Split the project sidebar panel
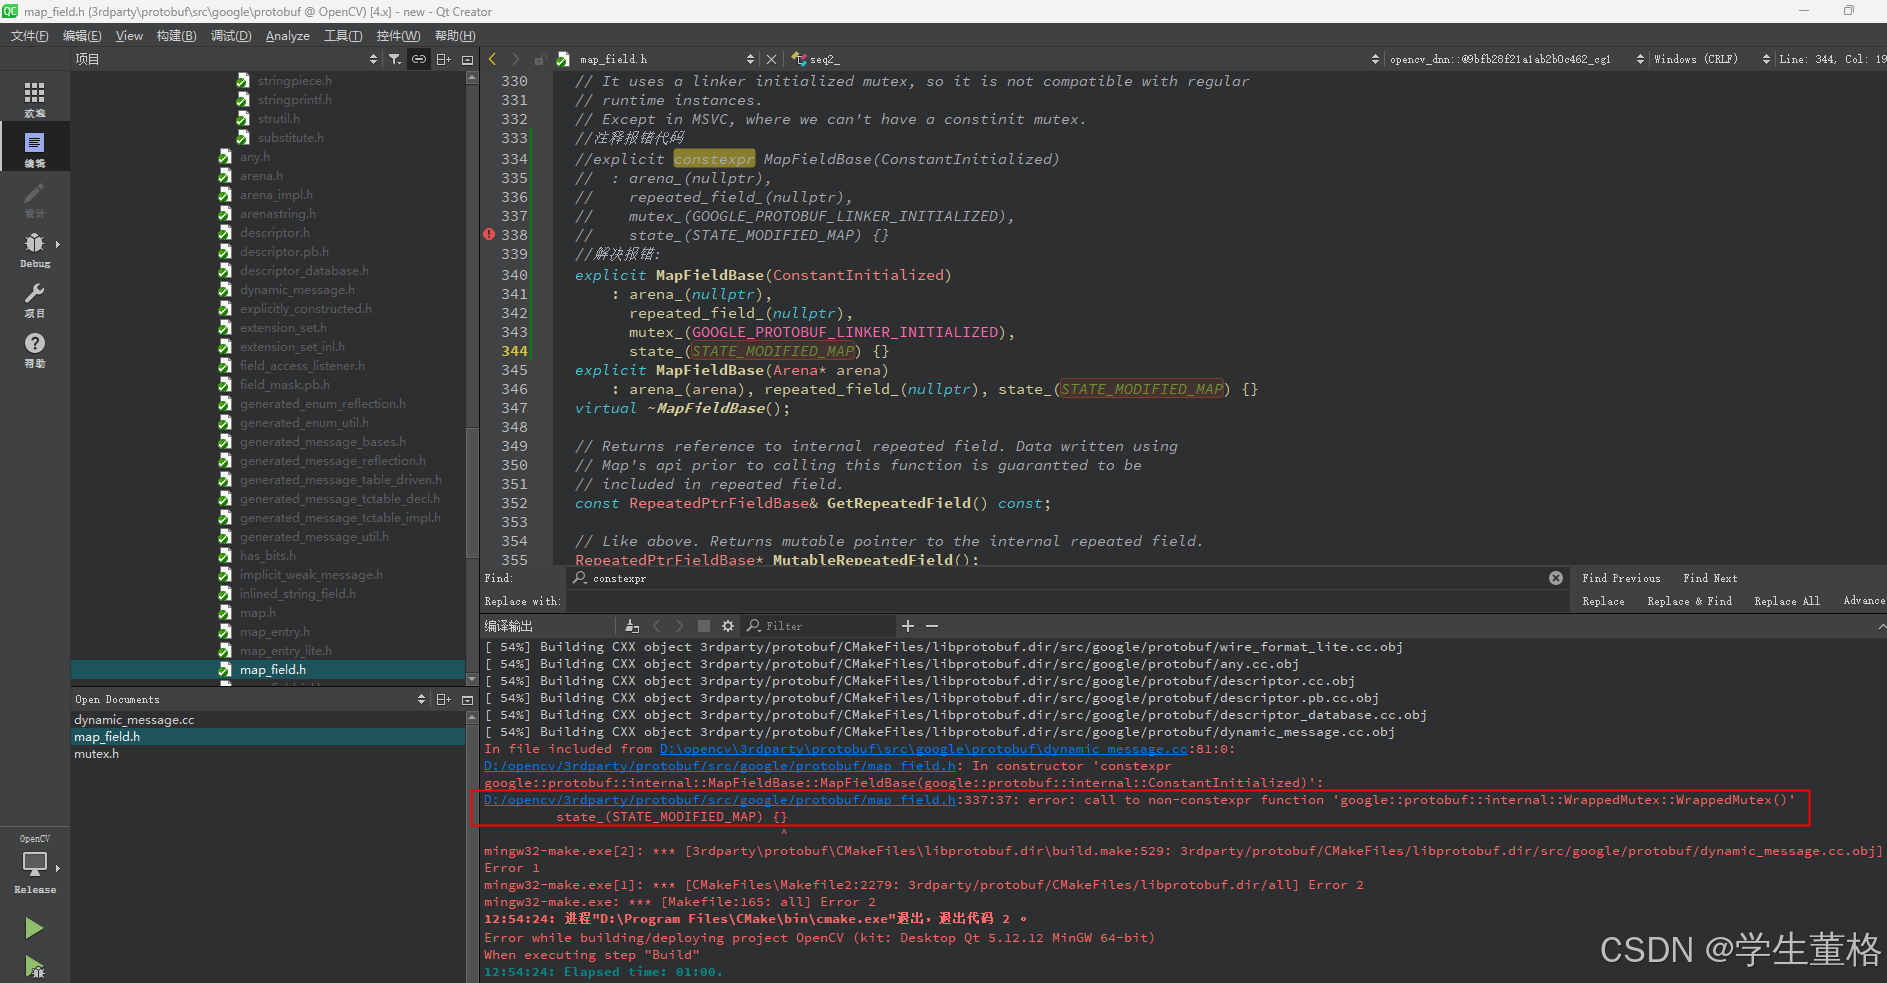Screen dimensions: 1887x983 (x=443, y=59)
